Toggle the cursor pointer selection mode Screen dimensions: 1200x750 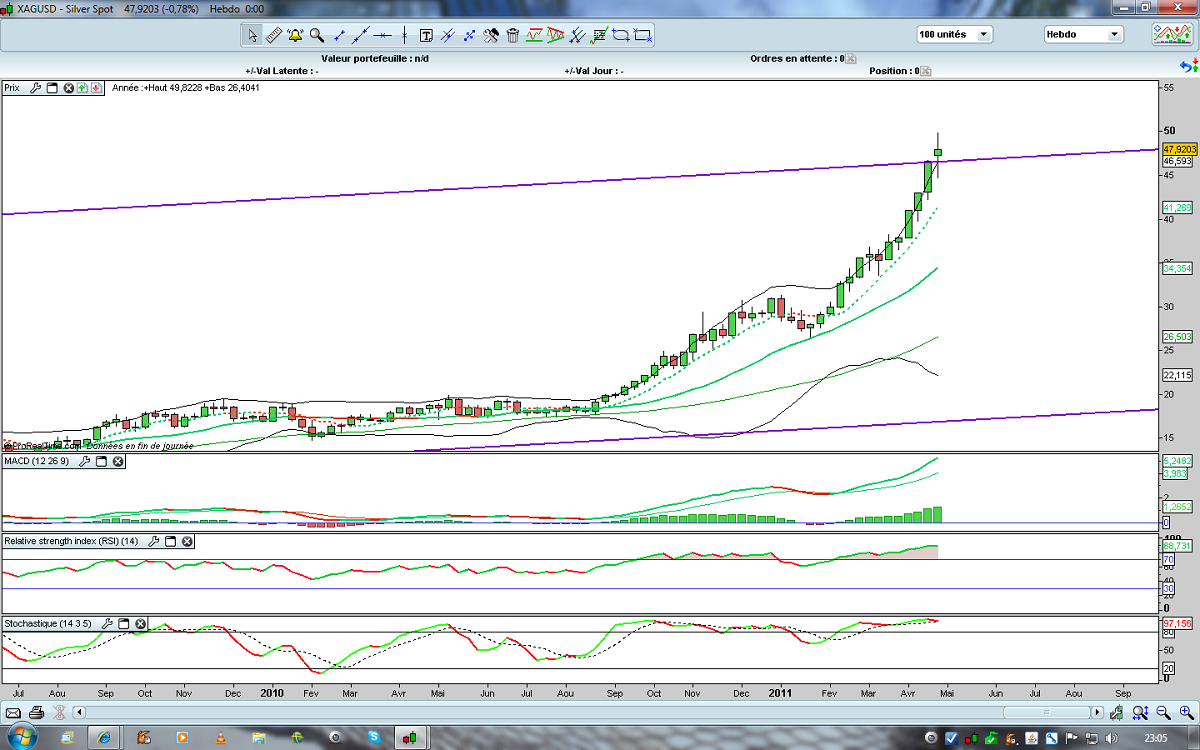pyautogui.click(x=252, y=36)
